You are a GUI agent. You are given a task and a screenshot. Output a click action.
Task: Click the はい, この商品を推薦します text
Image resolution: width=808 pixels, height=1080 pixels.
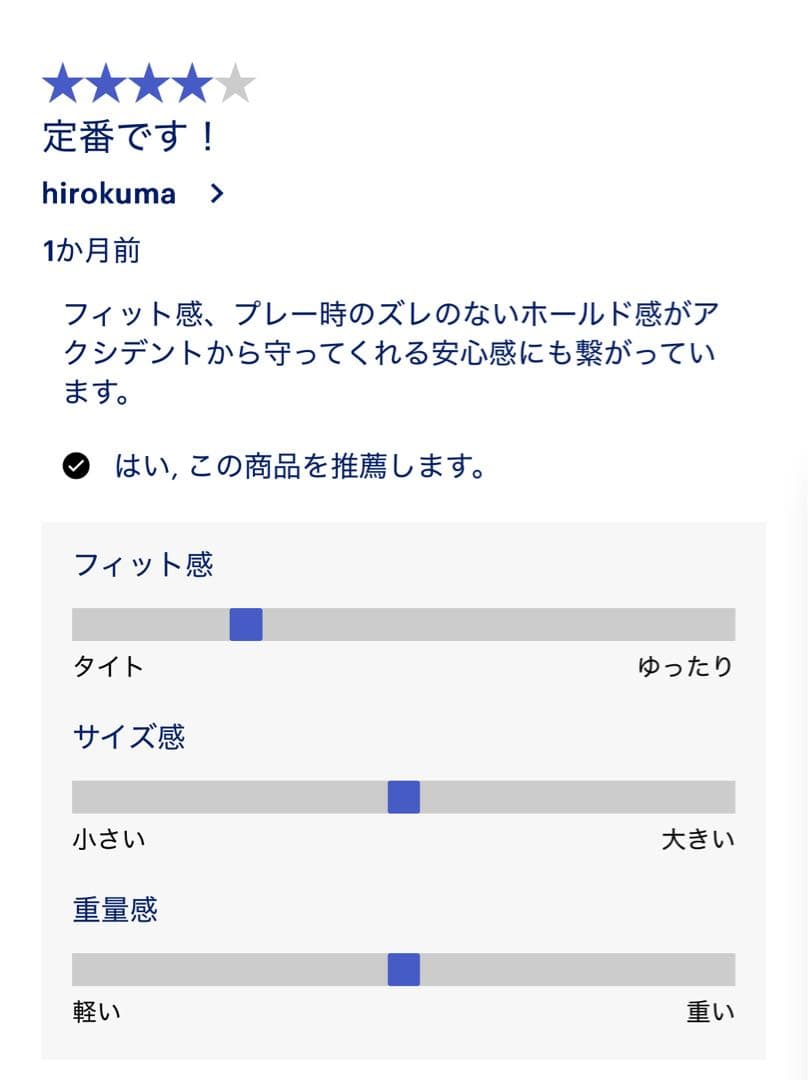tap(300, 466)
